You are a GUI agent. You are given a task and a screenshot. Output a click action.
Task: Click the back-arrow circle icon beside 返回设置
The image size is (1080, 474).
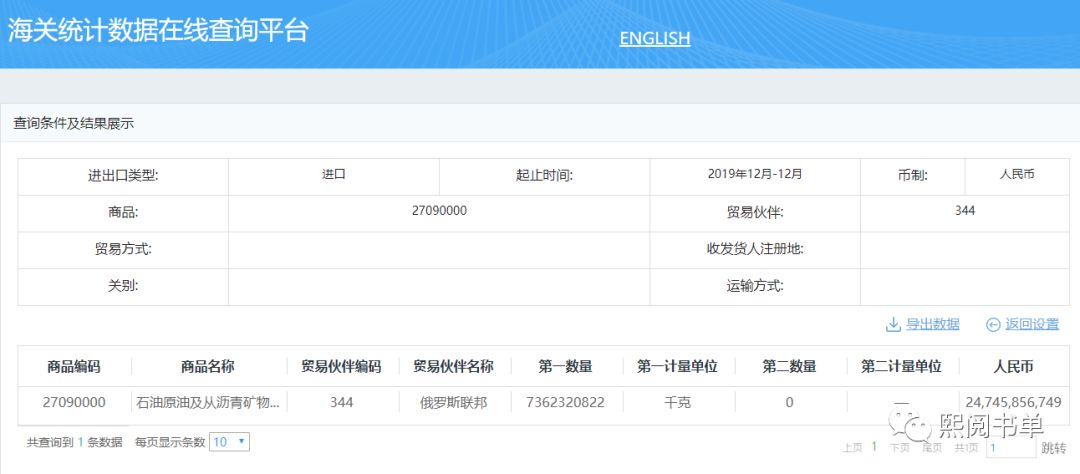point(993,324)
